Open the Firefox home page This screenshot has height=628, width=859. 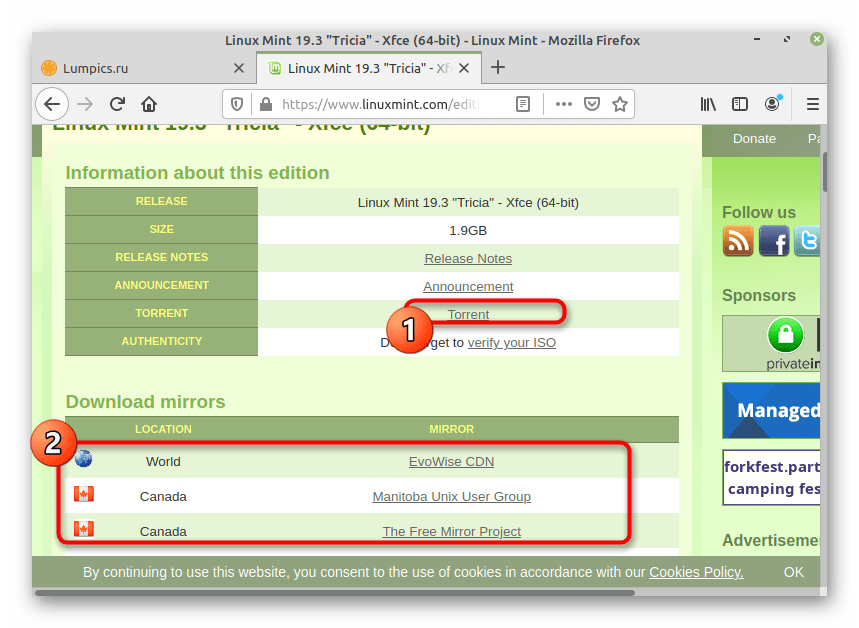pos(149,104)
